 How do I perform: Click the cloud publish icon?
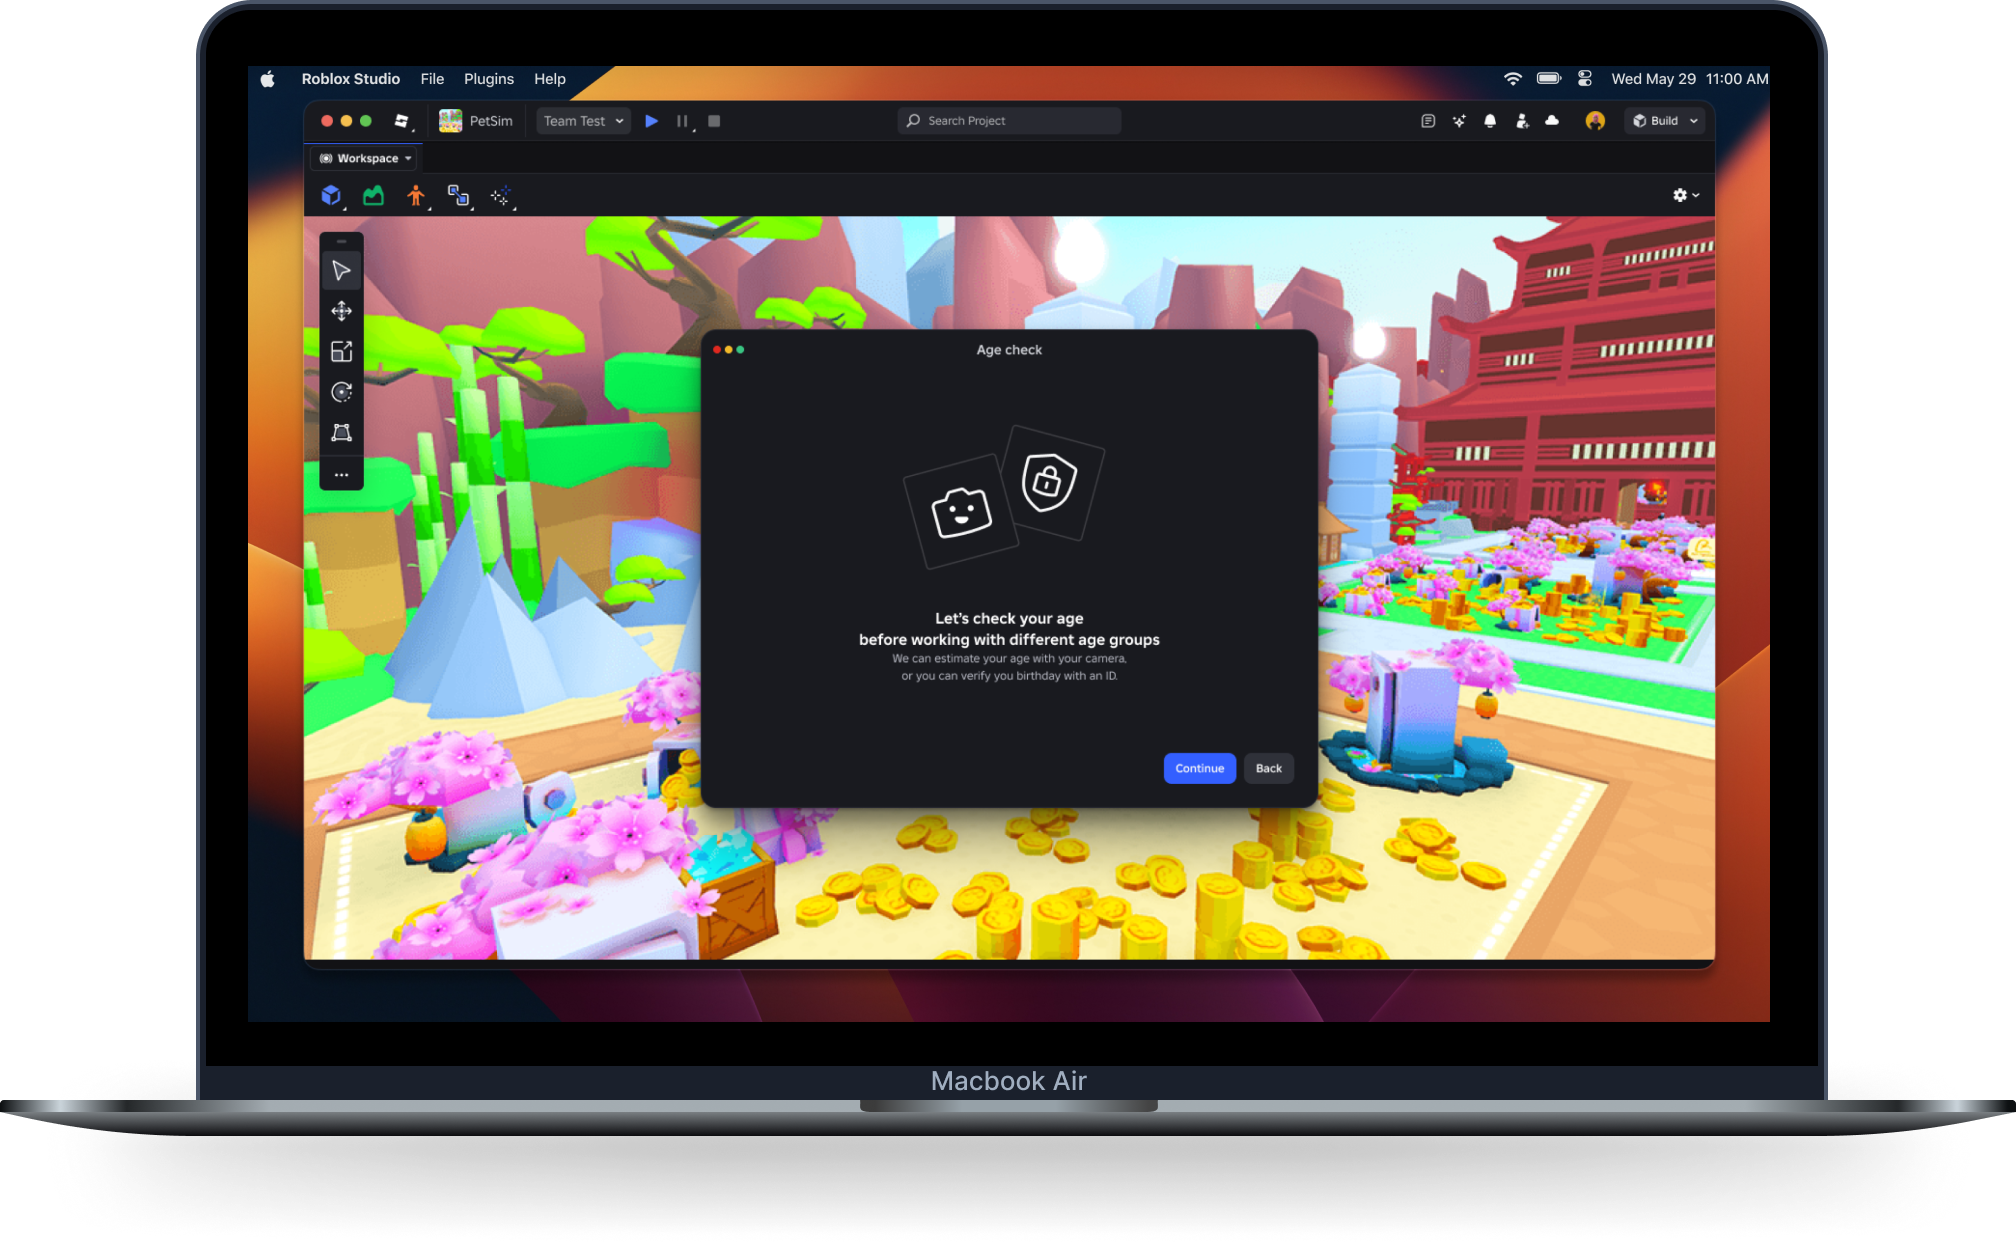1552,121
